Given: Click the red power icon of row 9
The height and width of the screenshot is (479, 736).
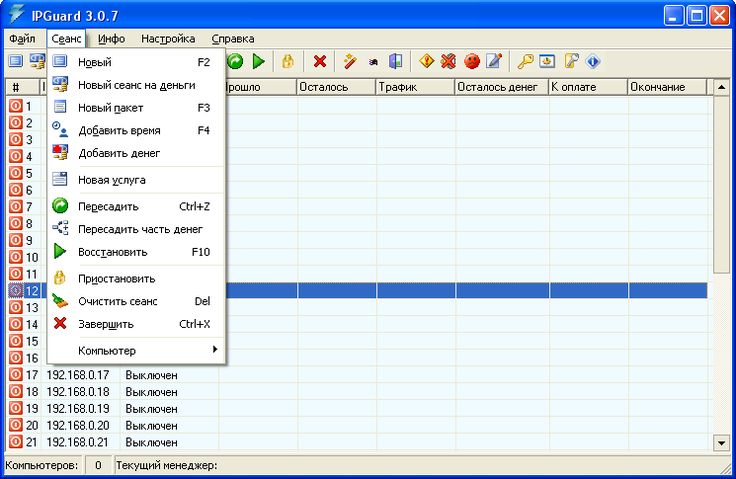Looking at the screenshot, I should (15, 240).
